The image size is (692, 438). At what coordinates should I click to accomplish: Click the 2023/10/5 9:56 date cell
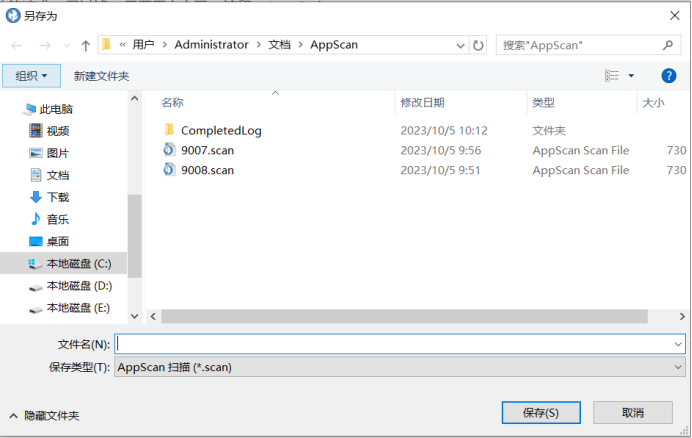coord(441,151)
